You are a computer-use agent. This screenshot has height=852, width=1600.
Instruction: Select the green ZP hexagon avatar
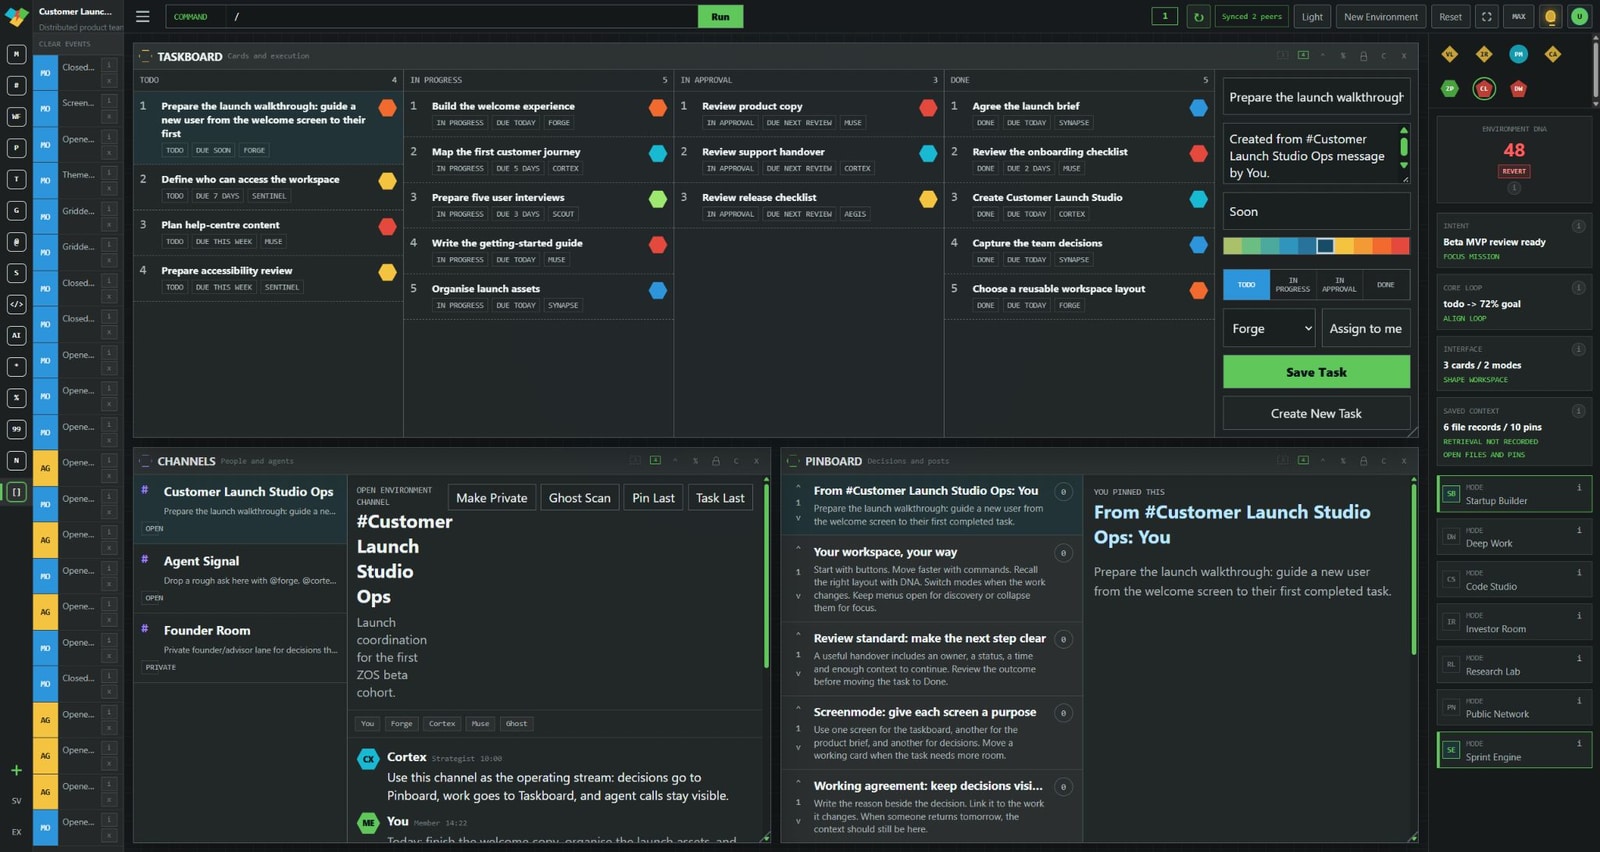tap(1450, 89)
